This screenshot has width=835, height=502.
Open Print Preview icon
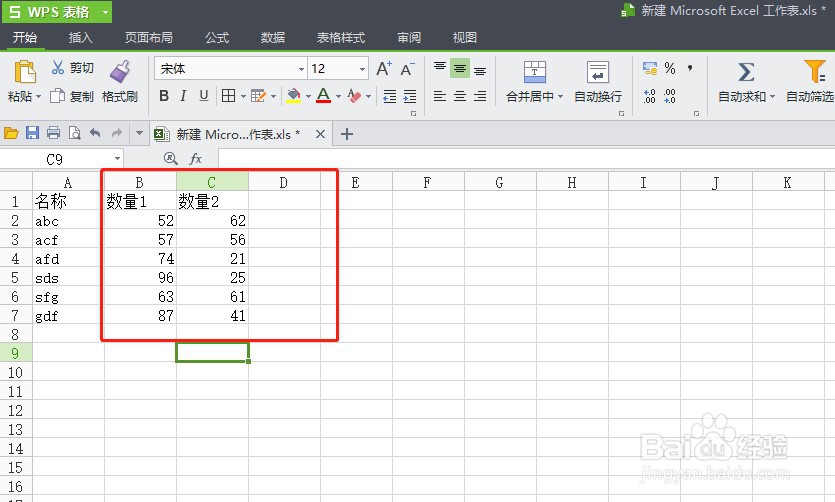pos(75,133)
